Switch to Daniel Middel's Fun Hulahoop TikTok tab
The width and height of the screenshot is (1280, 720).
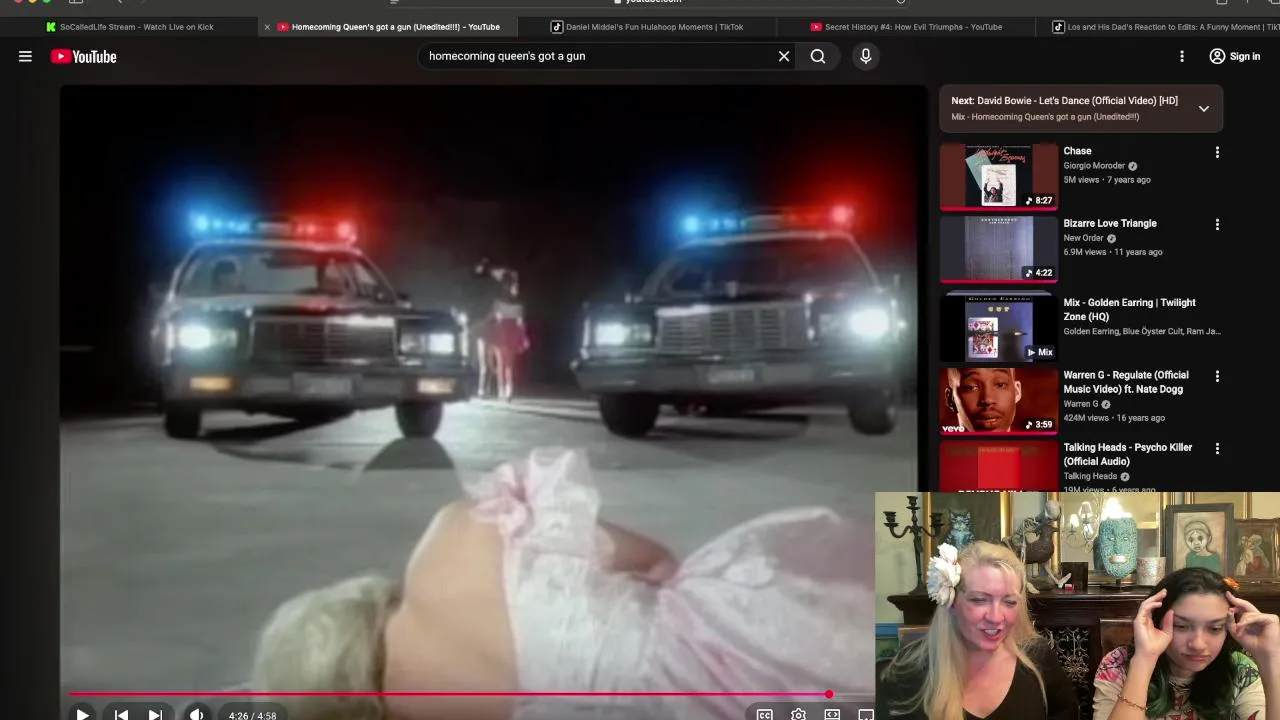click(647, 27)
